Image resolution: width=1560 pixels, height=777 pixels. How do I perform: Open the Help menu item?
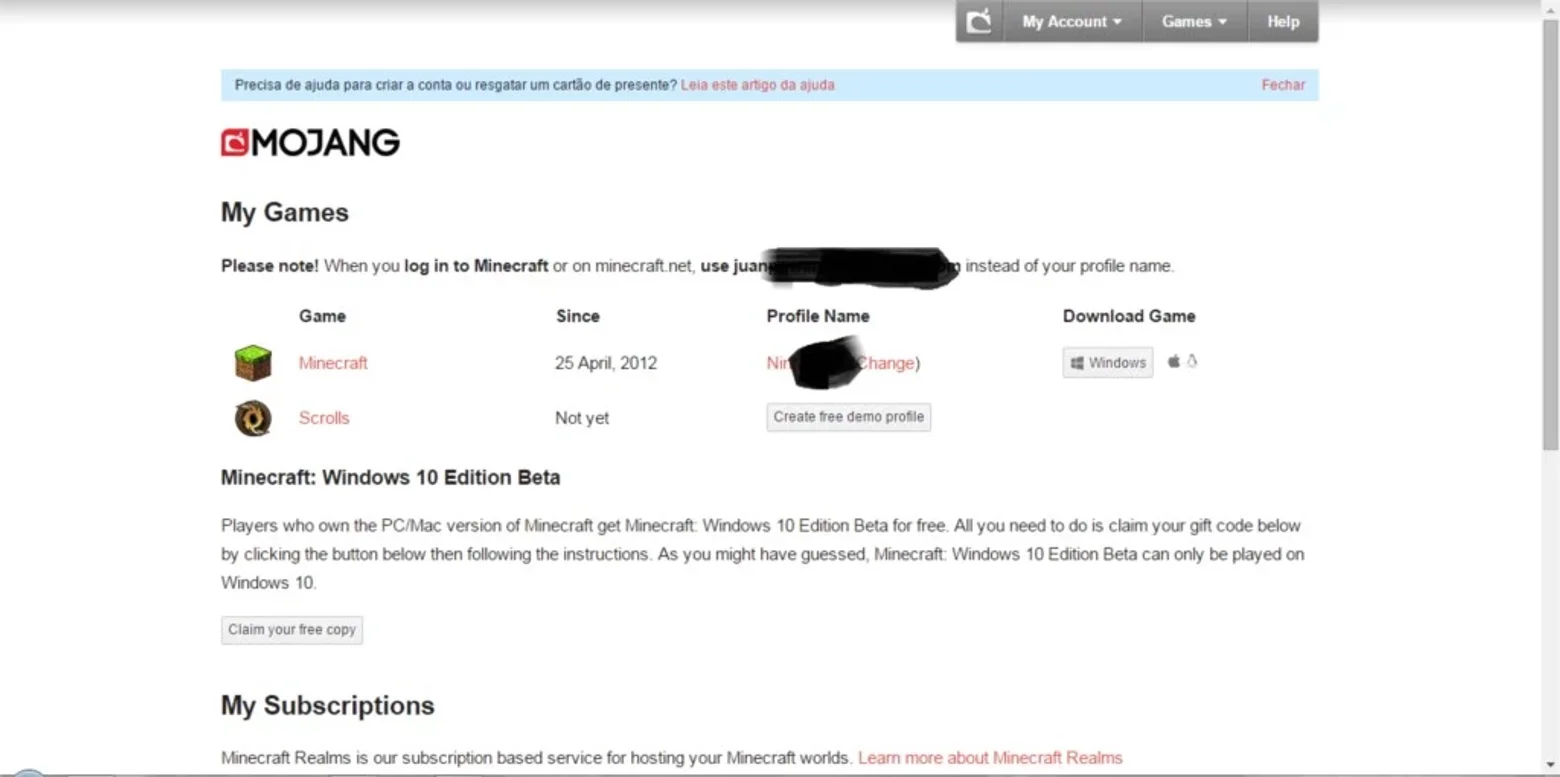coord(1283,21)
